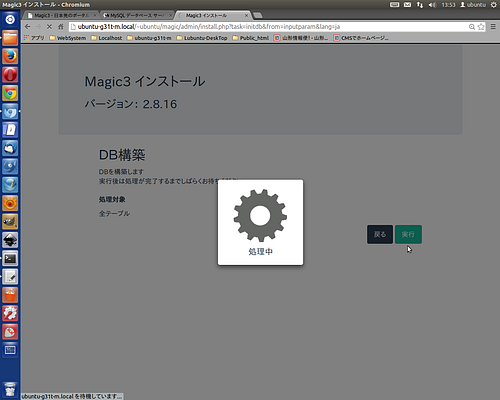Image resolution: width=500 pixels, height=400 pixels.
Task: Open the gear-and-wrench settings launcher icon
Action: pyautogui.click(x=10, y=313)
